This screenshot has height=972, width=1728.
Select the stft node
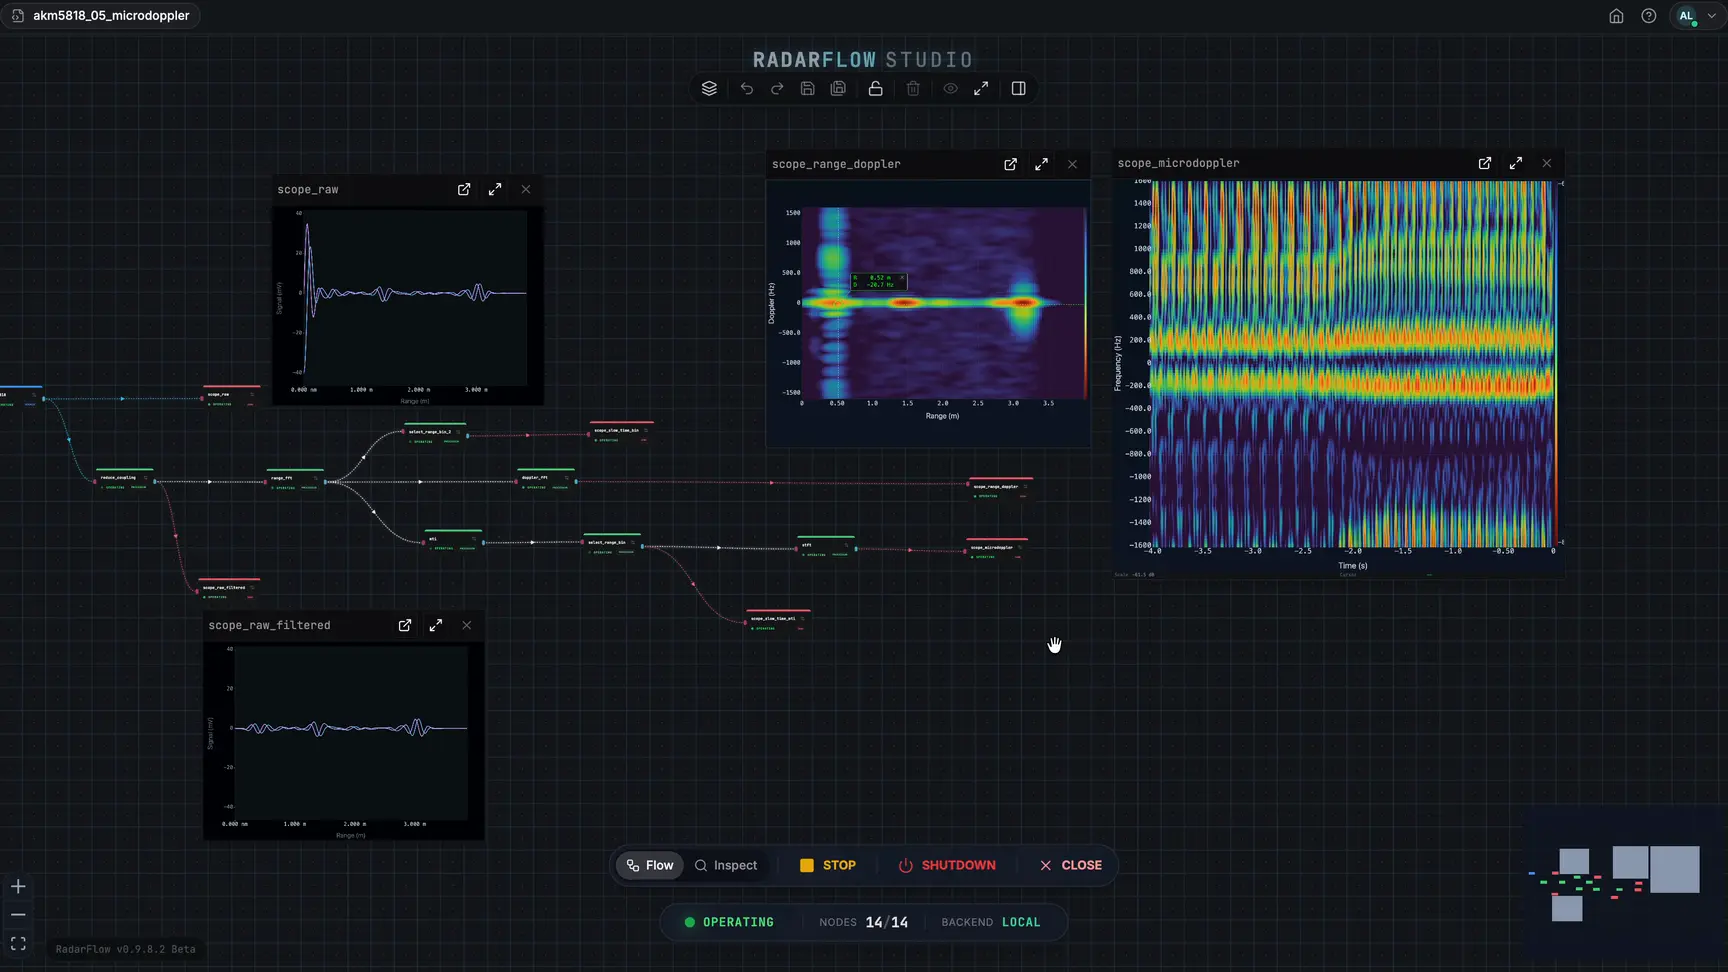pos(826,546)
